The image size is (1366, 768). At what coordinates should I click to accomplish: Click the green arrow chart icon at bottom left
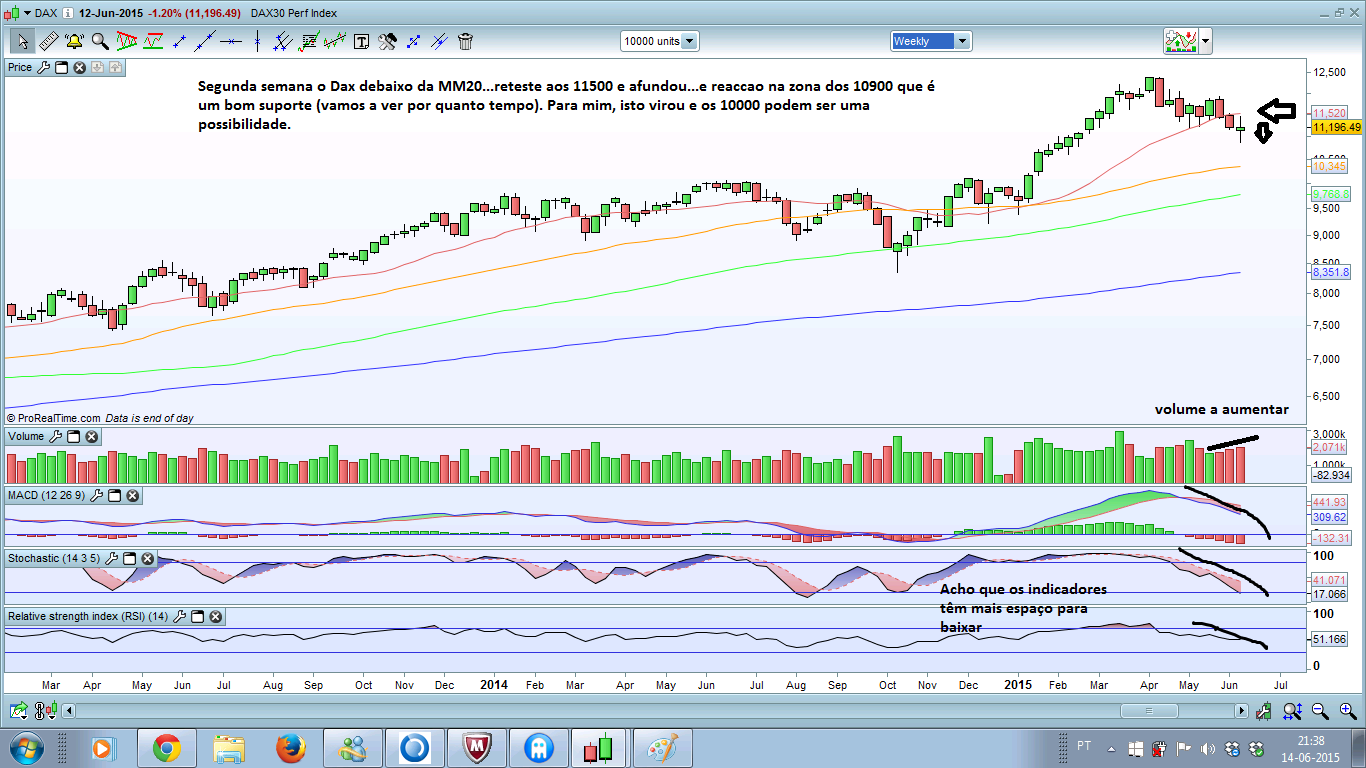[19, 710]
